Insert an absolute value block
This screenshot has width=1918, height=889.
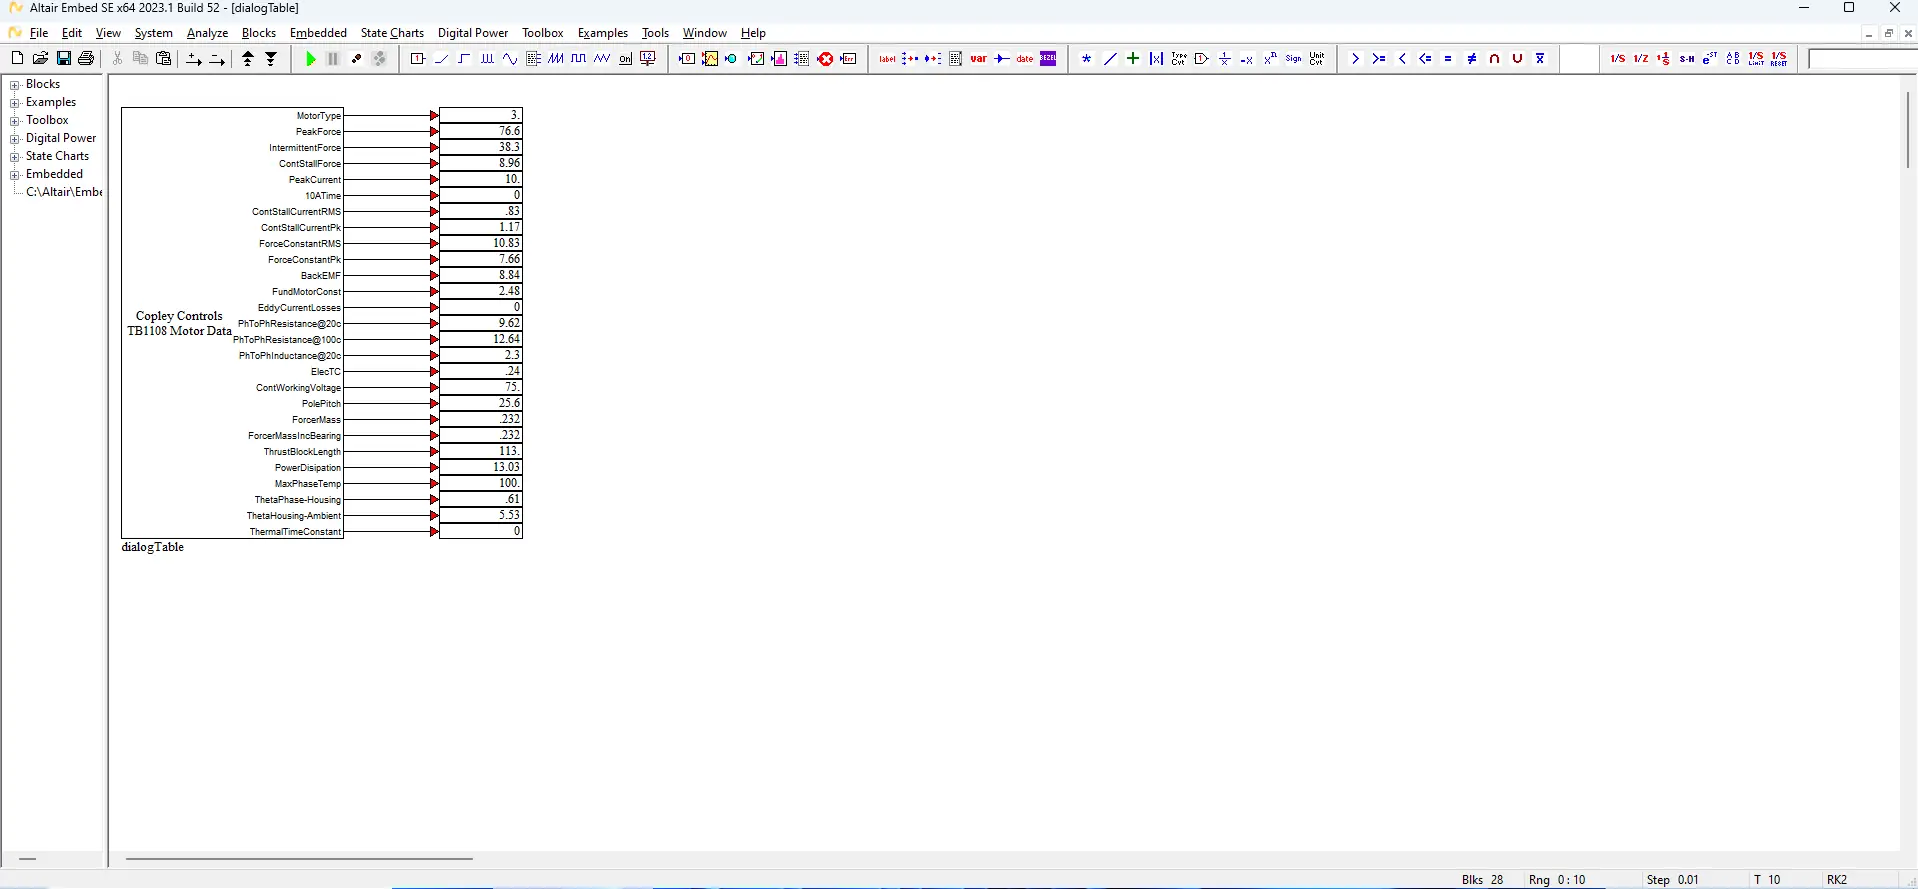click(x=1156, y=59)
